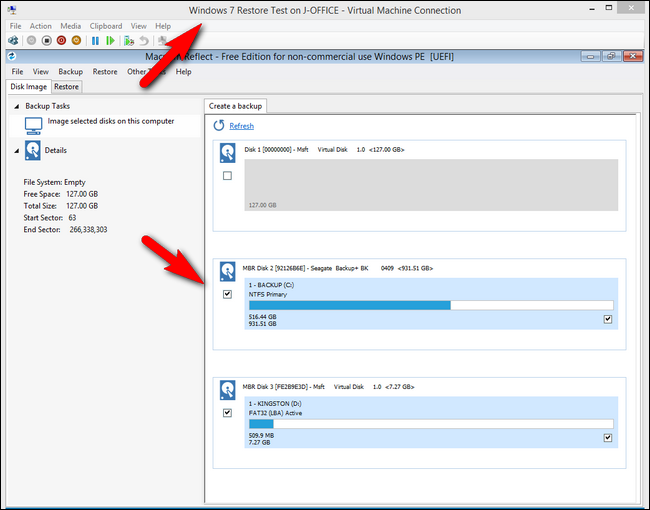Screen dimensions: 650x510
Task: Untick the KINGSTON (D:) partition checkbox
Action: pyautogui.click(x=608, y=438)
